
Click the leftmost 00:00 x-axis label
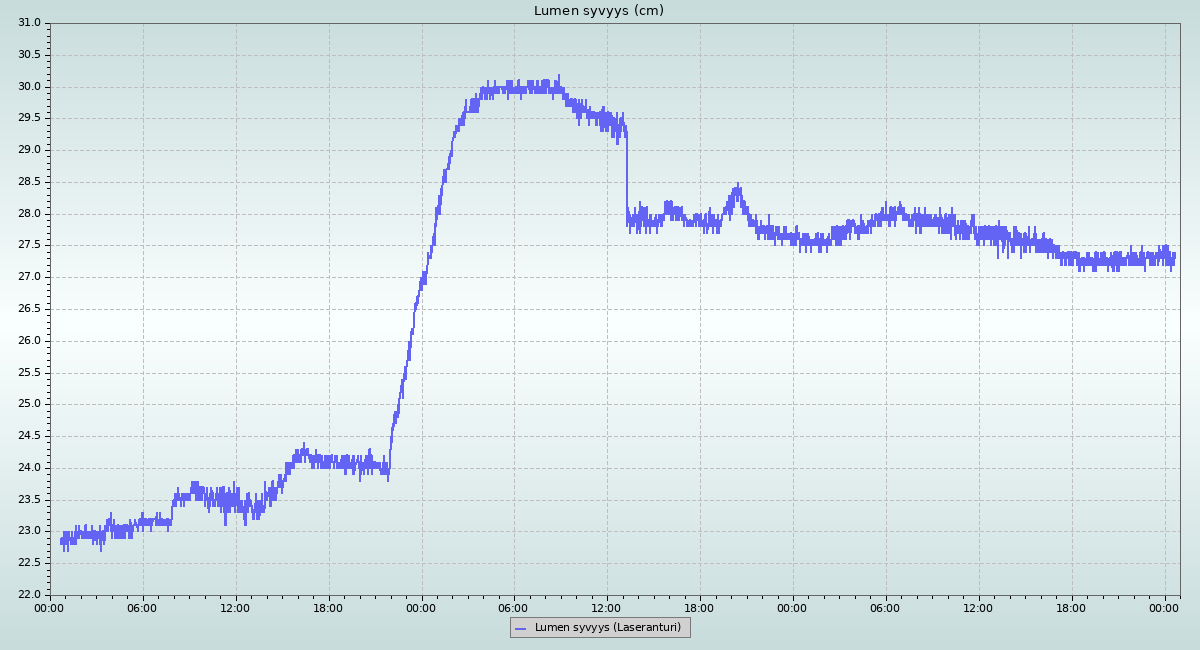tap(50, 607)
